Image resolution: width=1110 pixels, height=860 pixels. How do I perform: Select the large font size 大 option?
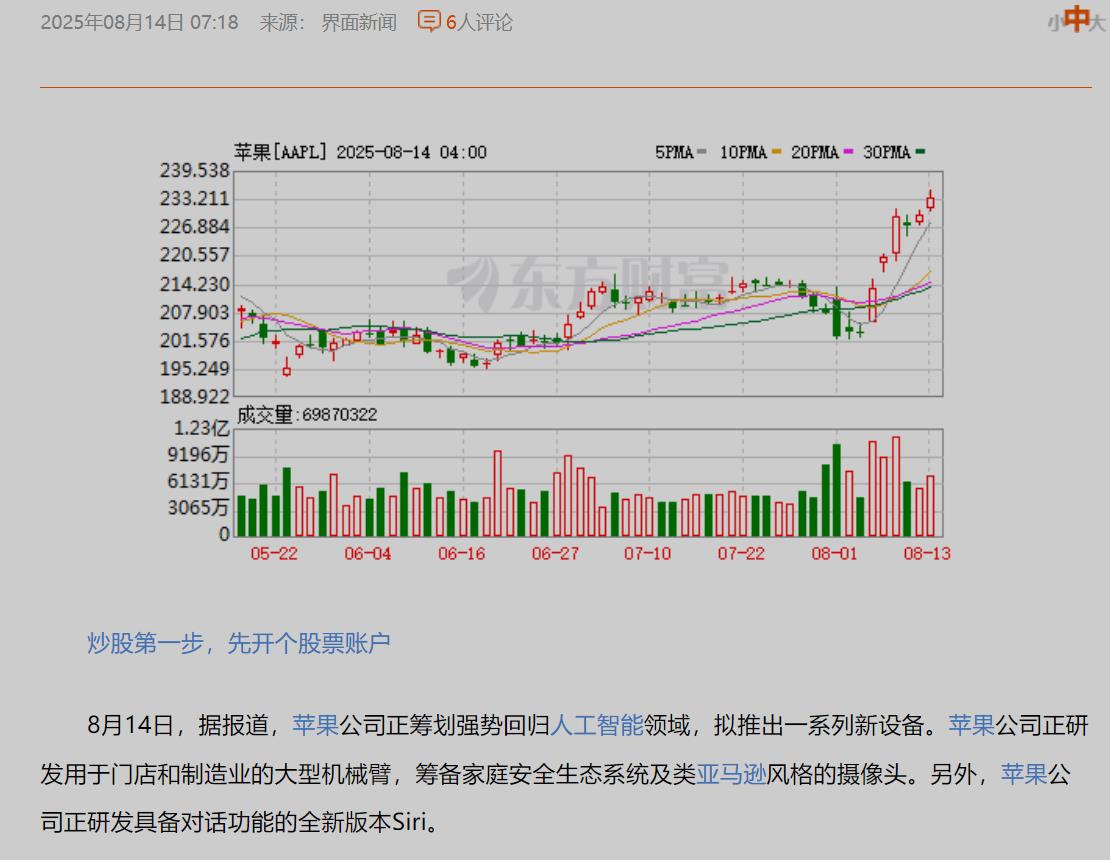pyautogui.click(x=1097, y=23)
